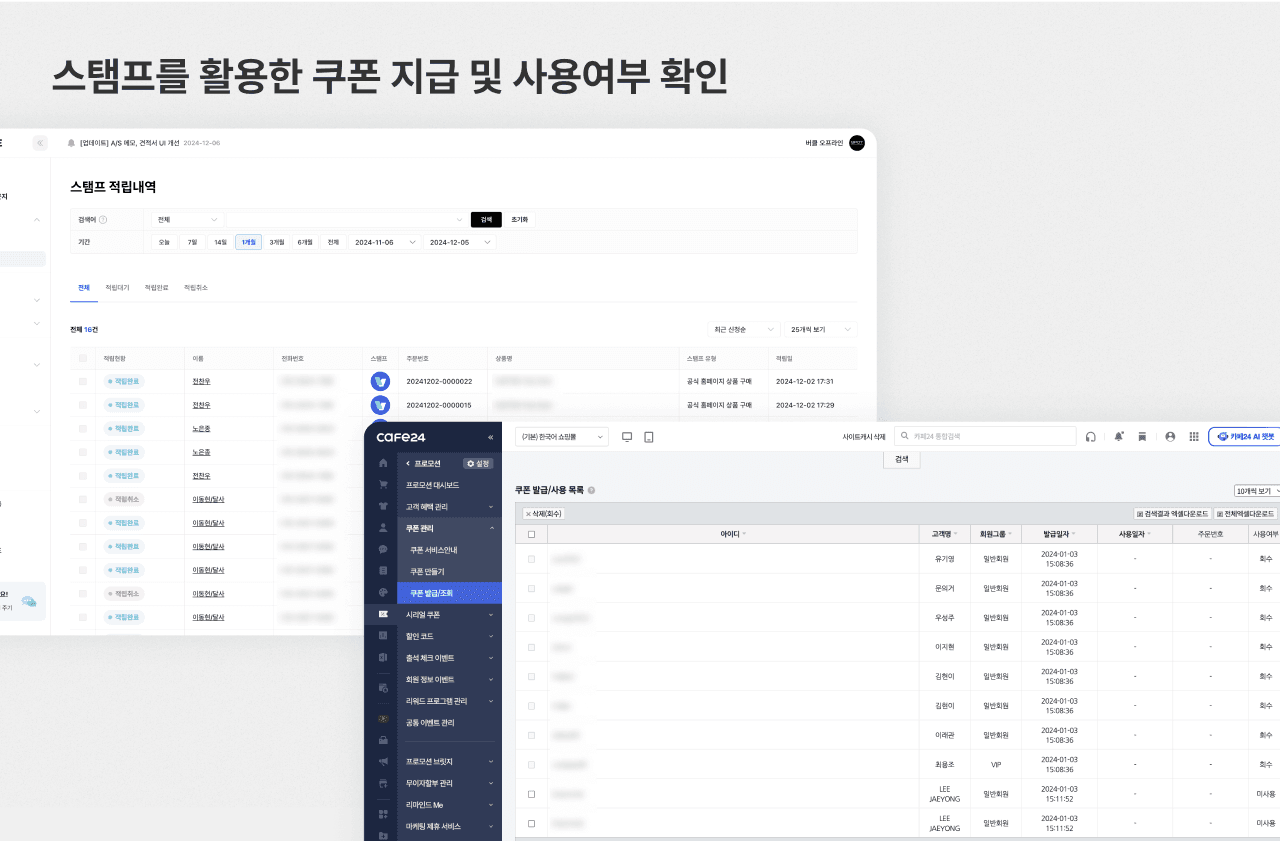Open the (기본) 한국어 쇼핑몰 shop dropdown

coord(562,437)
